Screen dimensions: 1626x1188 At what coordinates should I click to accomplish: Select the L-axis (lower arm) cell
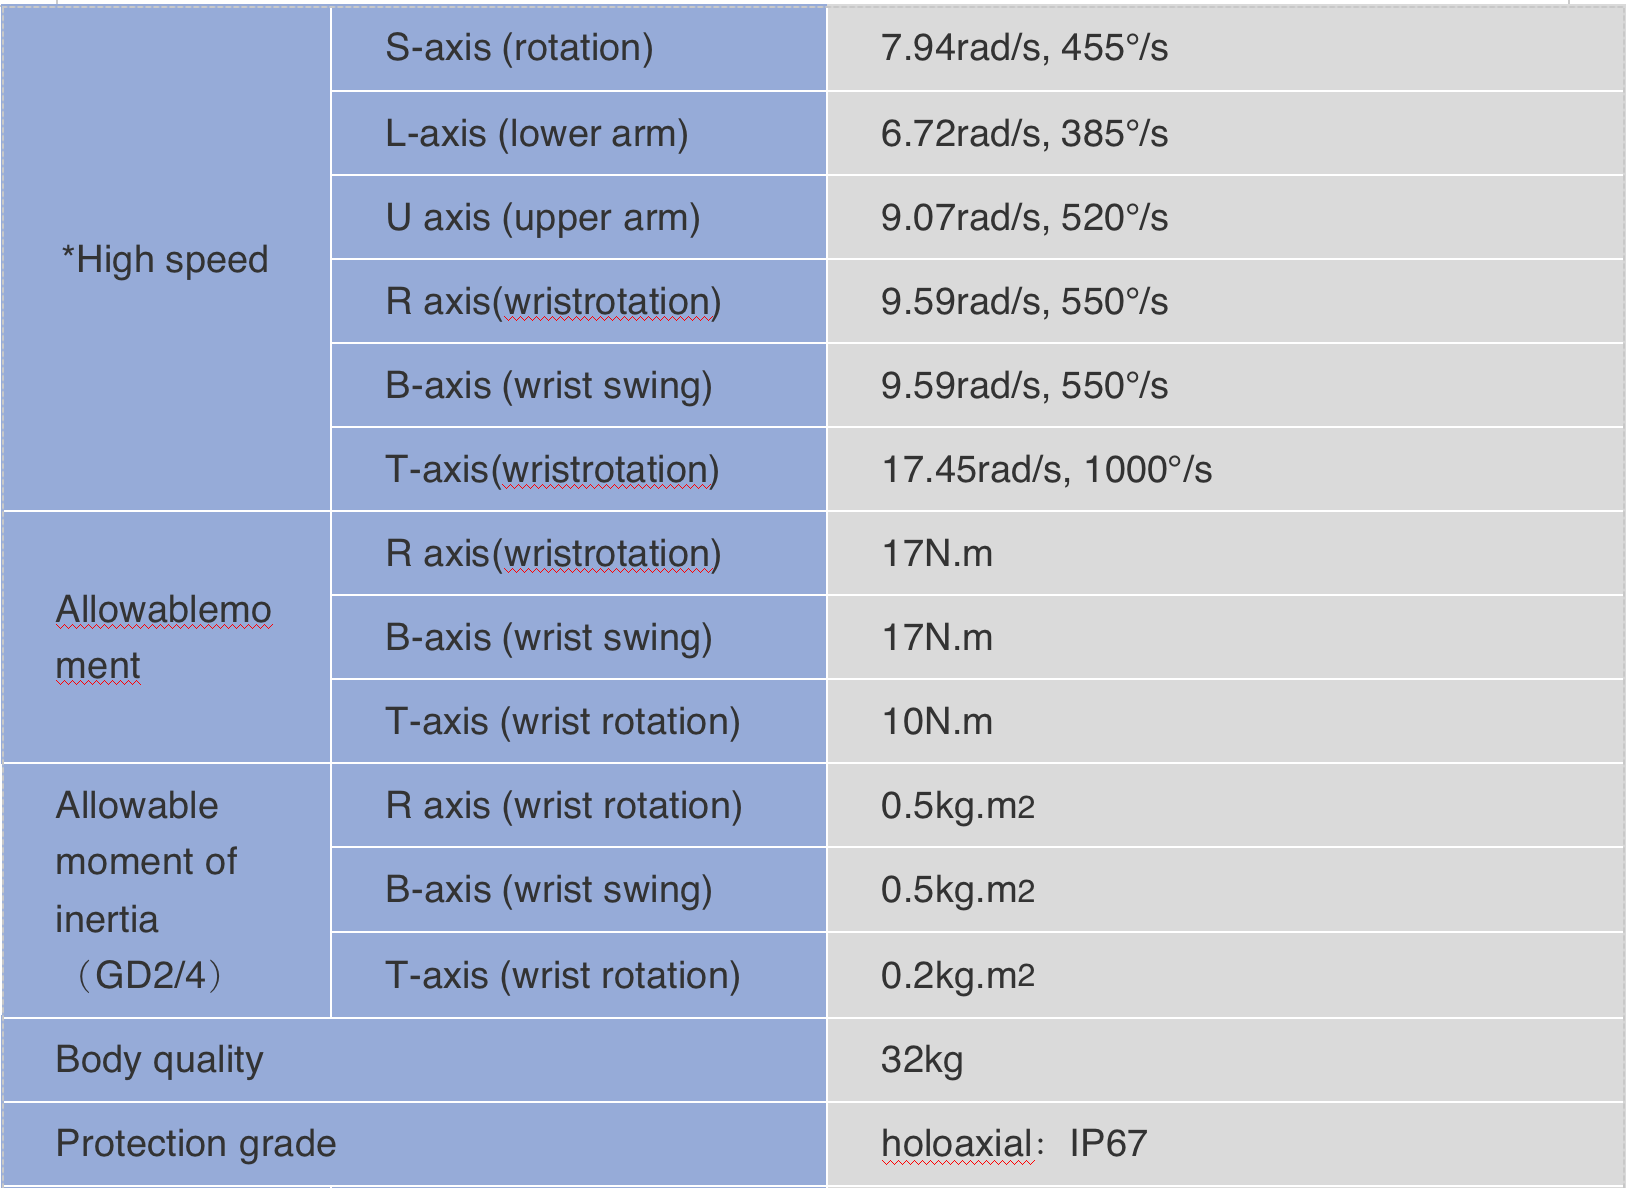[x=579, y=133]
